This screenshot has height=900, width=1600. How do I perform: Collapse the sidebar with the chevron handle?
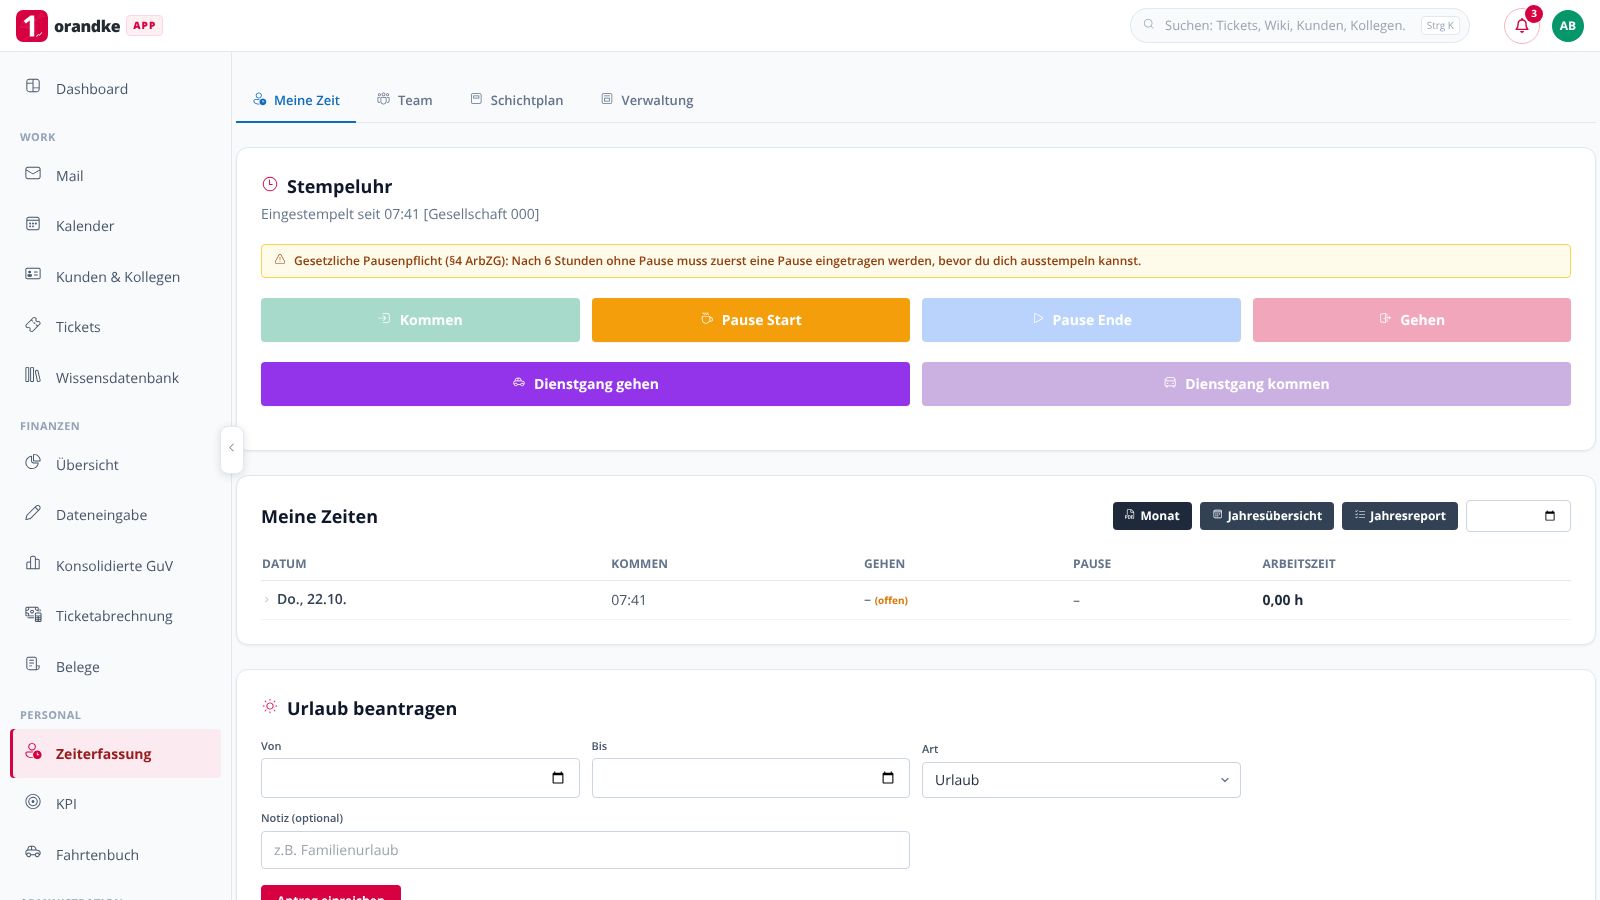pos(231,449)
